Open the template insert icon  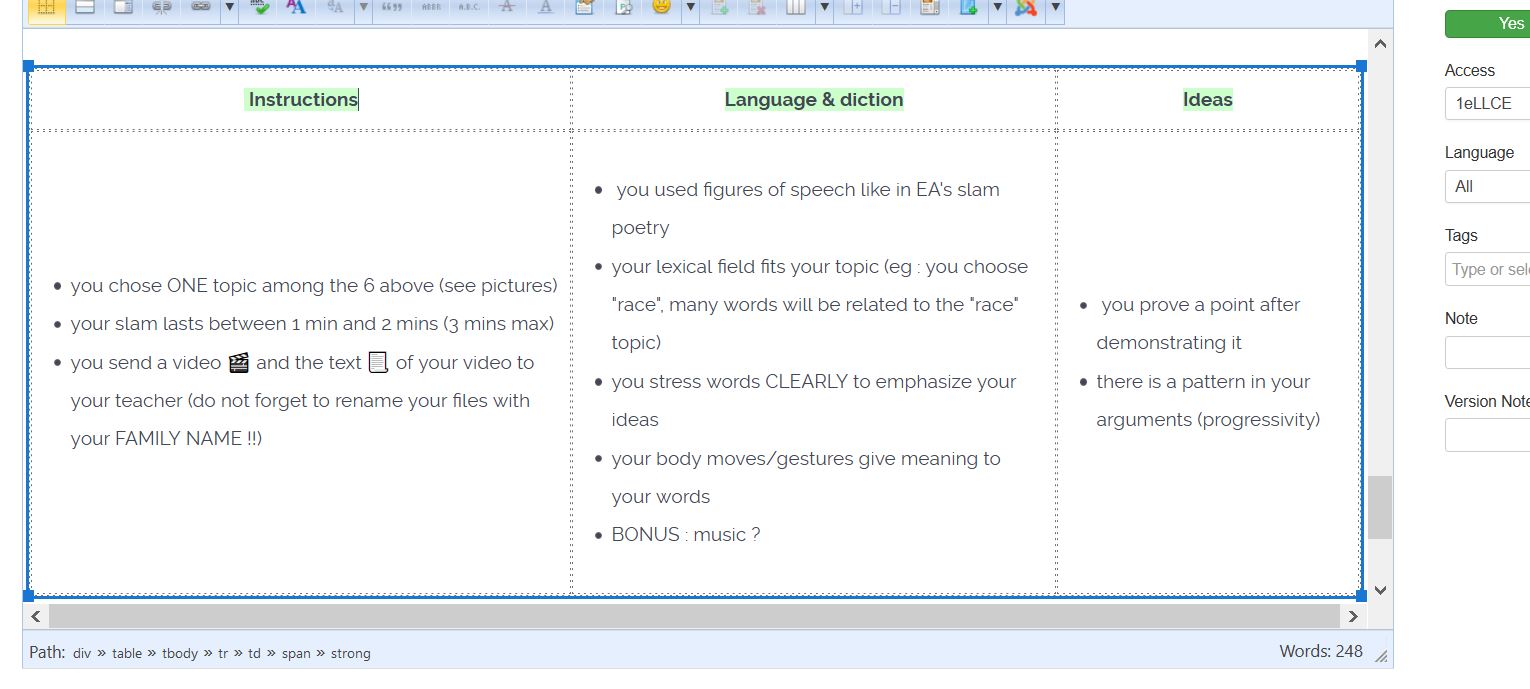[930, 8]
